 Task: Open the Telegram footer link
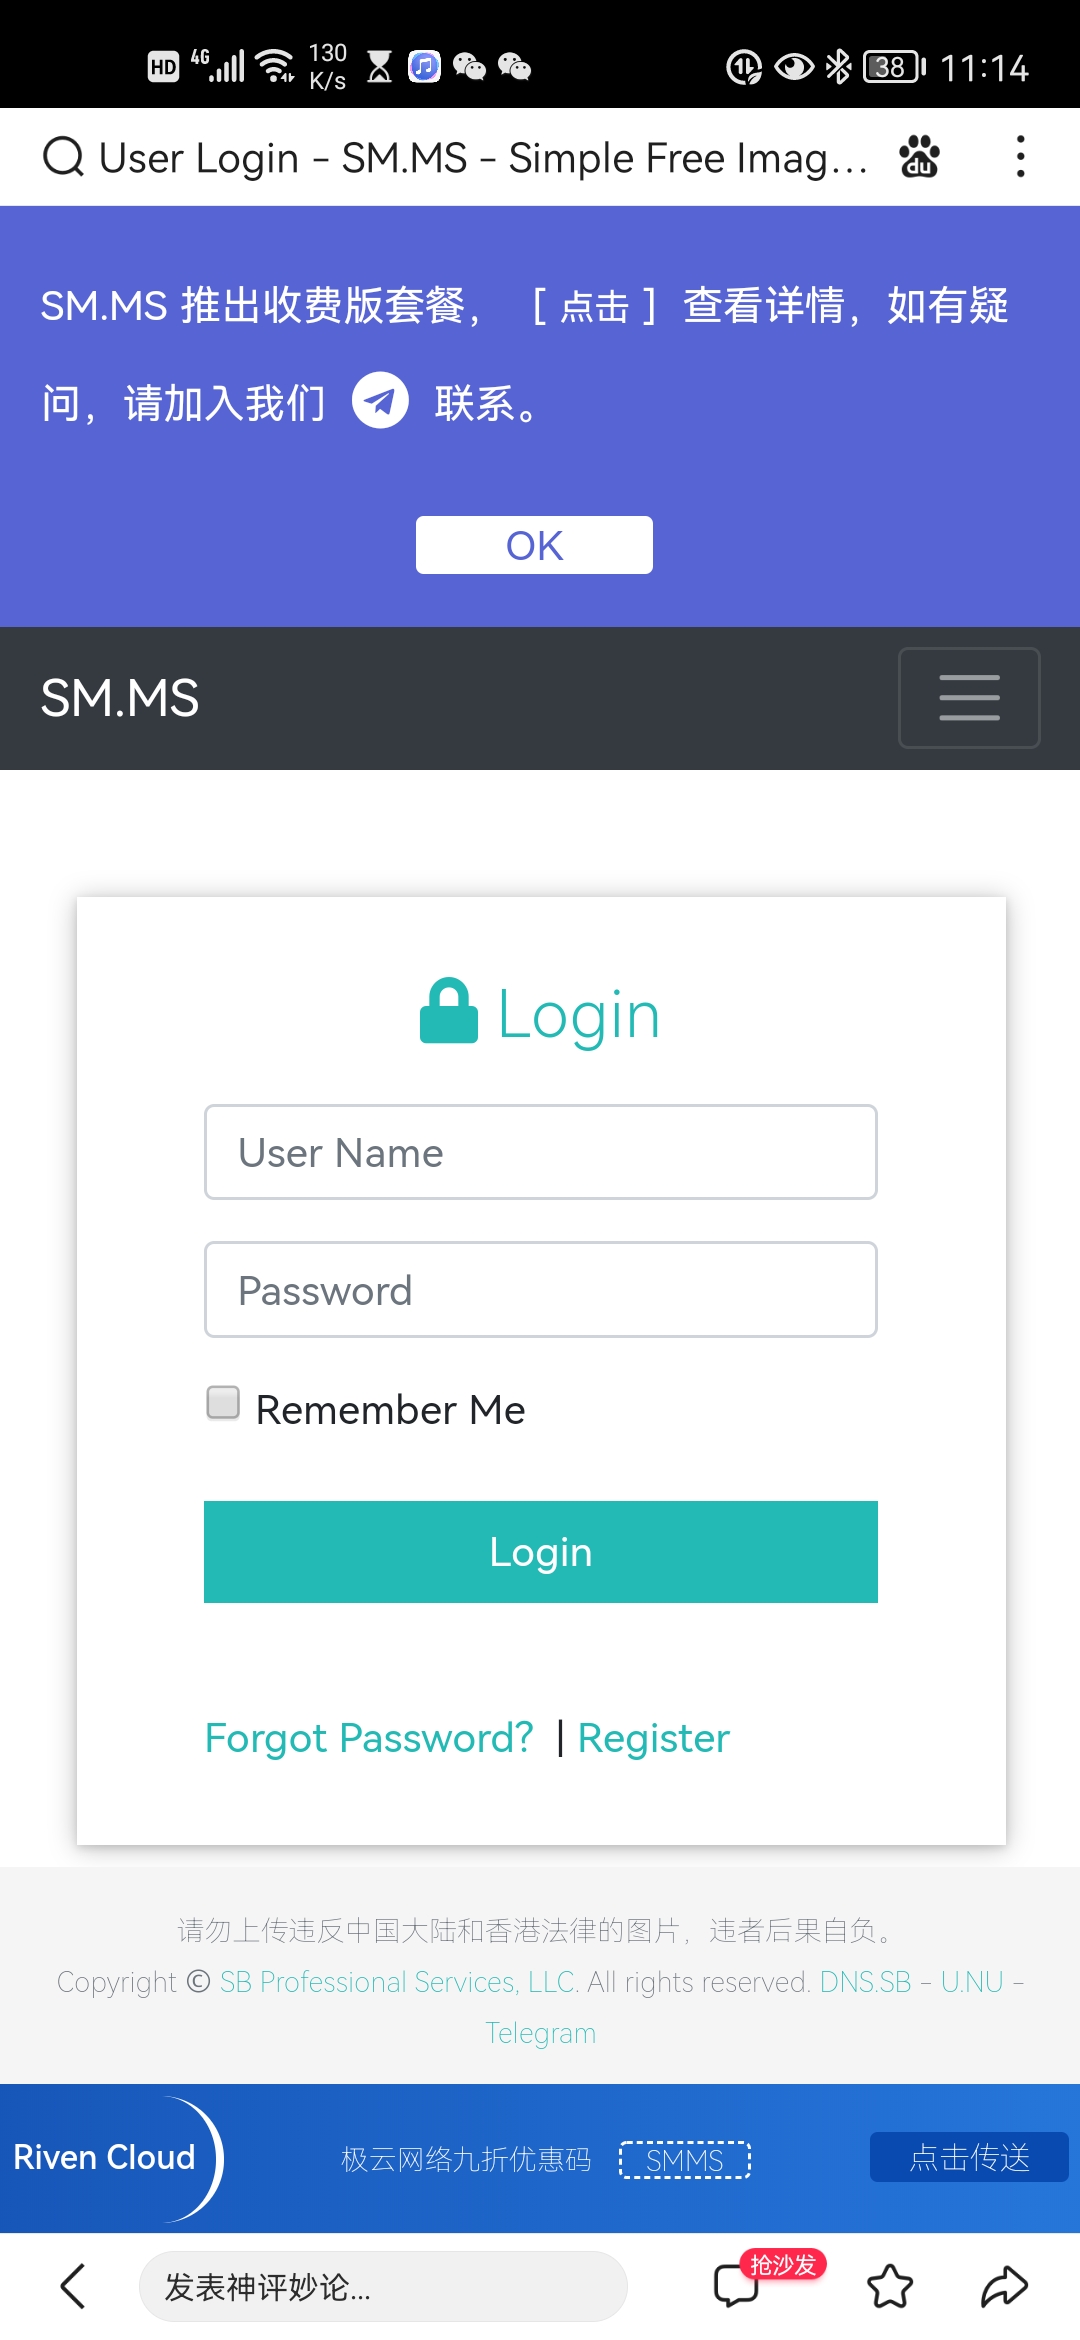(540, 2033)
